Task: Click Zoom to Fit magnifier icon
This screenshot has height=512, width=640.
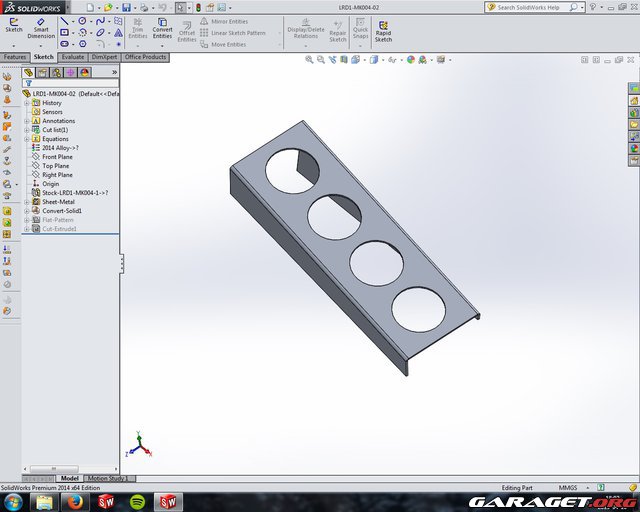Action: click(309, 59)
